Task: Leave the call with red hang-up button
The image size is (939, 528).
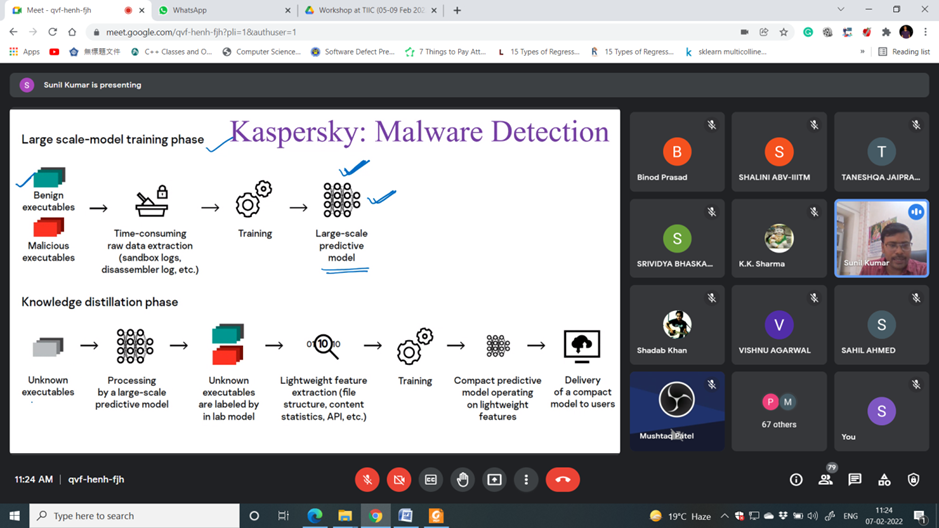Action: click(x=563, y=480)
